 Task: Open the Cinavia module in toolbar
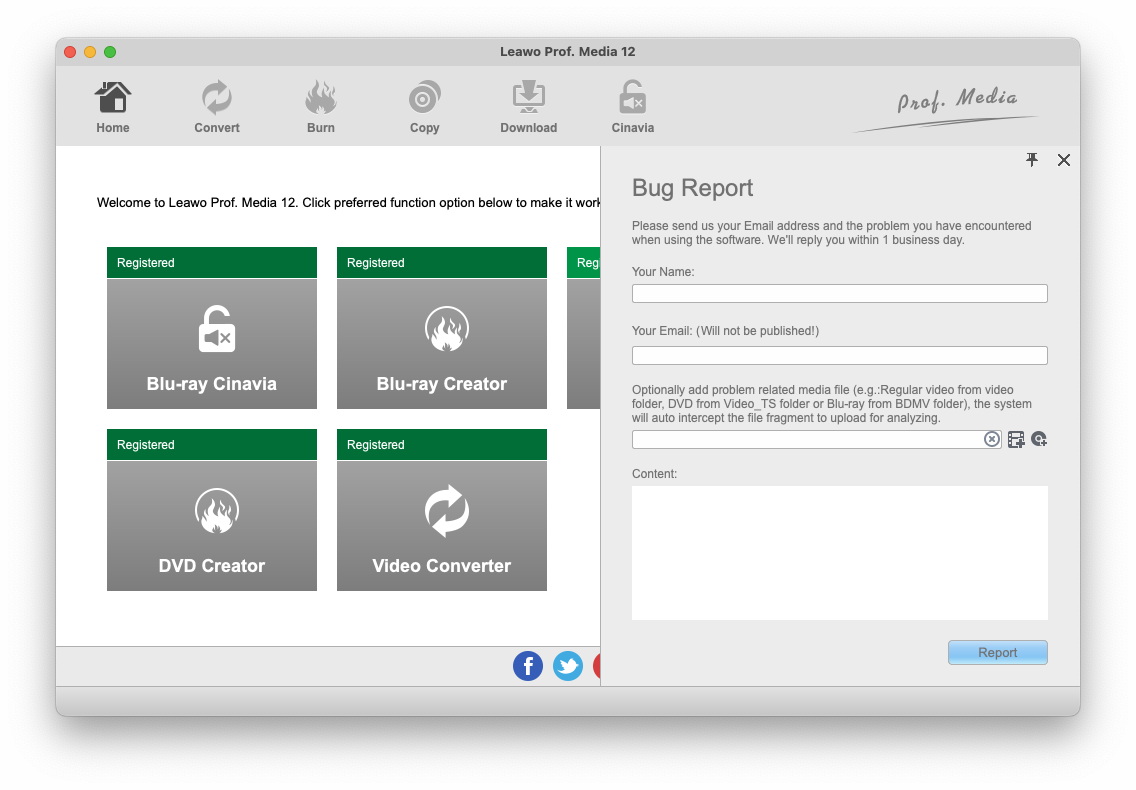point(632,107)
